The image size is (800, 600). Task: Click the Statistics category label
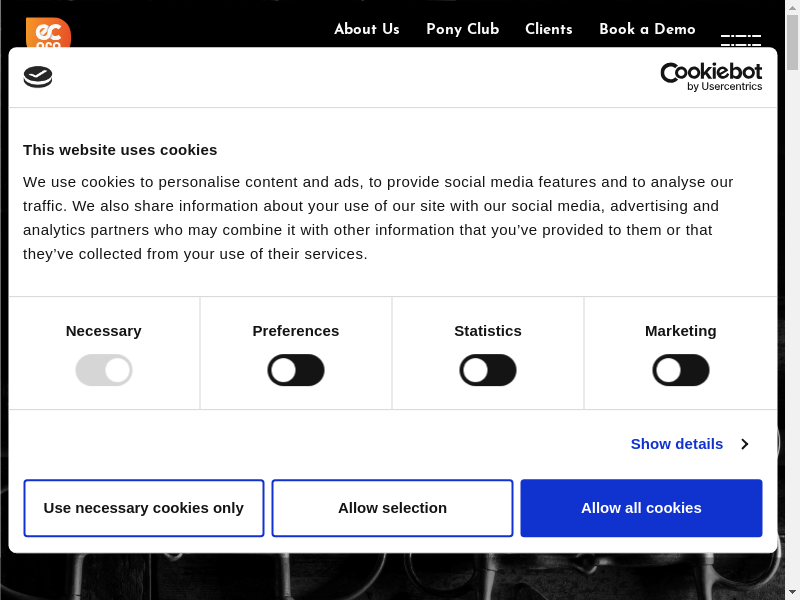(x=488, y=331)
